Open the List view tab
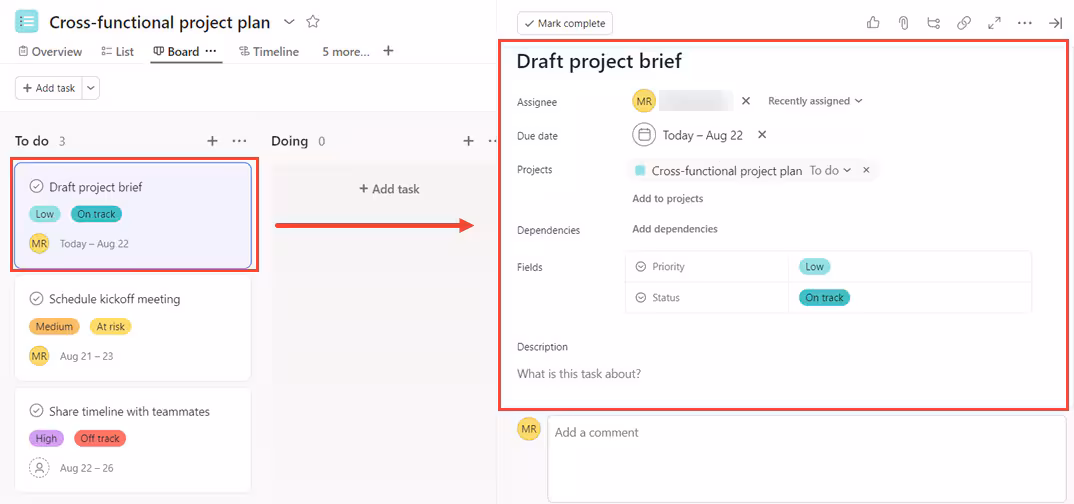 118,52
